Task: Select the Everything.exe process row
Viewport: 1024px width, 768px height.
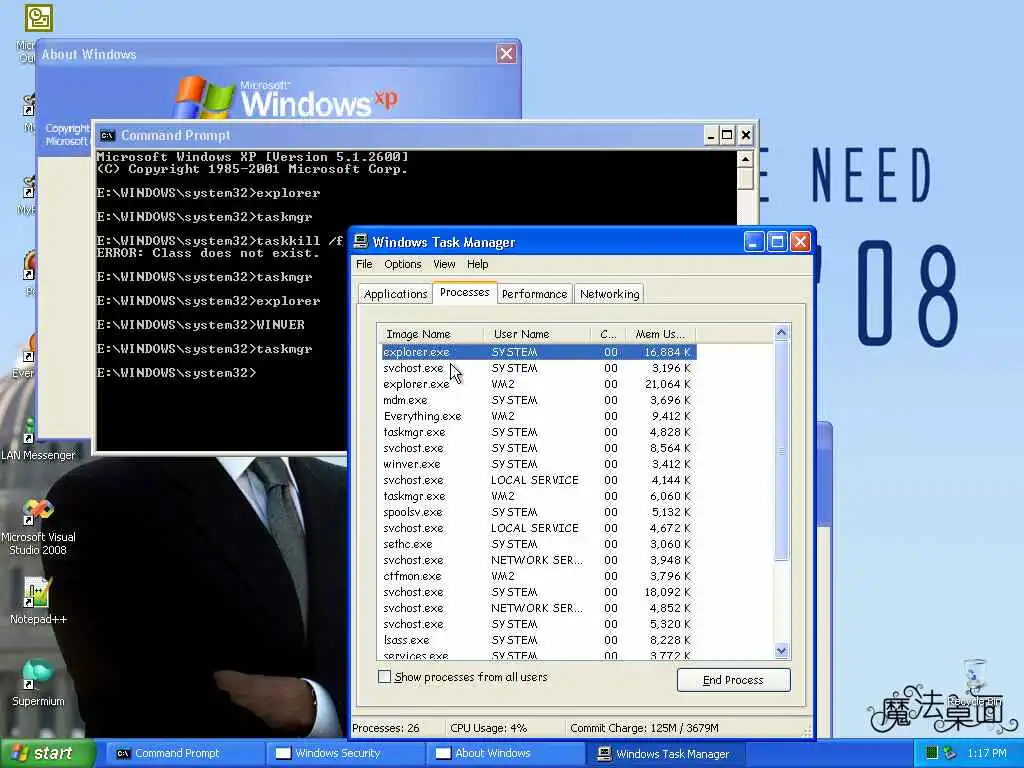Action: (x=538, y=416)
